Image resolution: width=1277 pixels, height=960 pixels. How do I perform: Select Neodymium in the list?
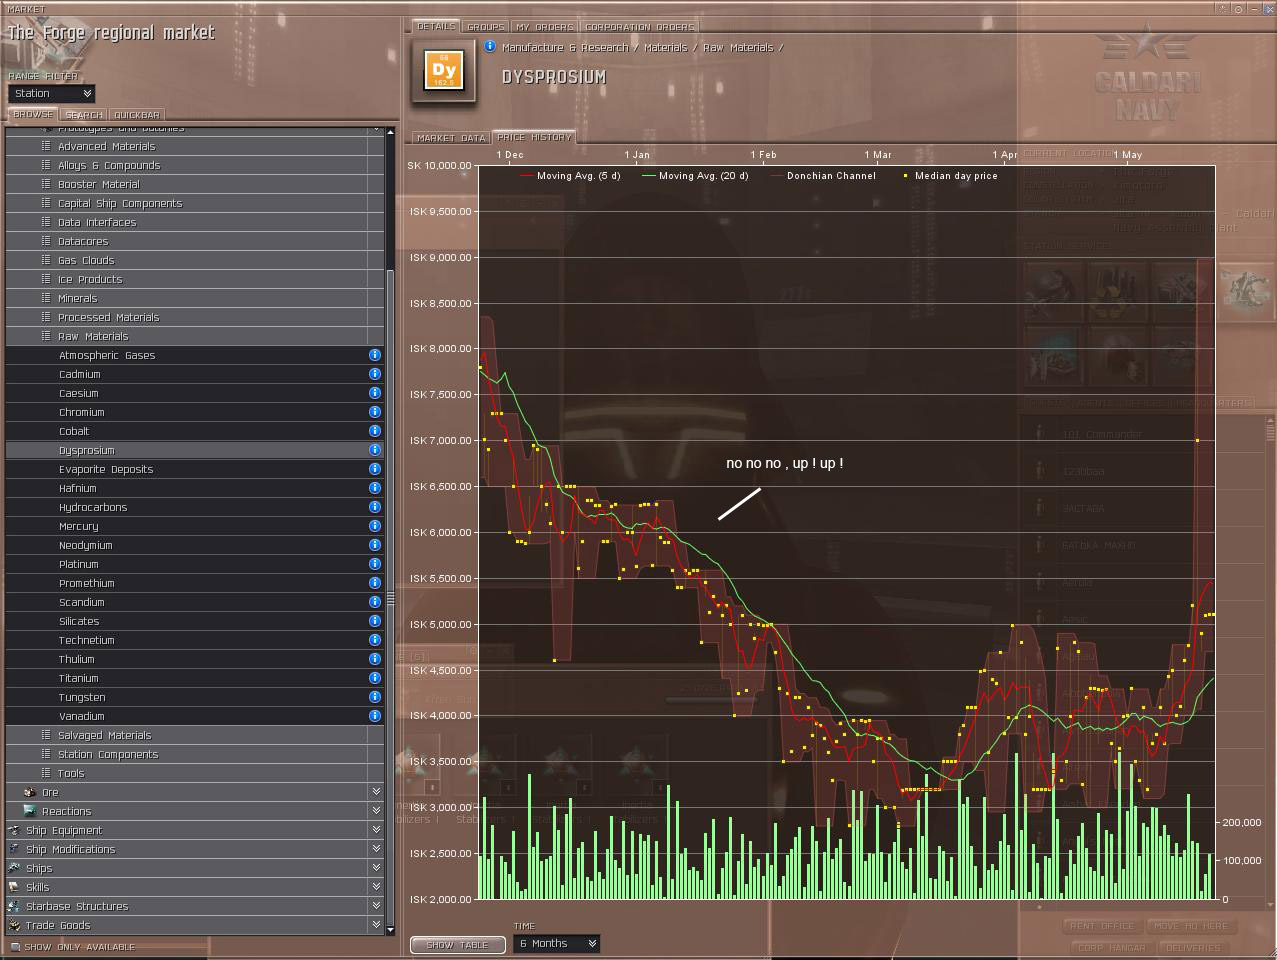(x=195, y=545)
